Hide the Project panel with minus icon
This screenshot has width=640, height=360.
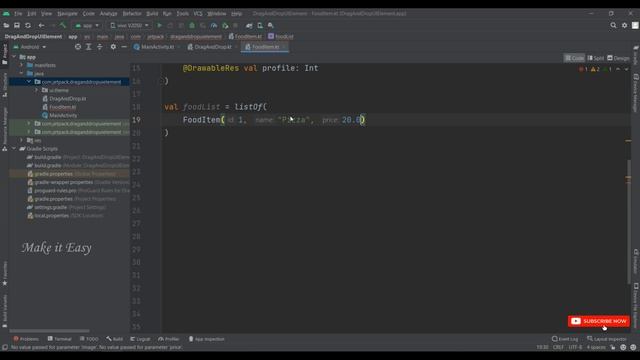click(x=124, y=47)
